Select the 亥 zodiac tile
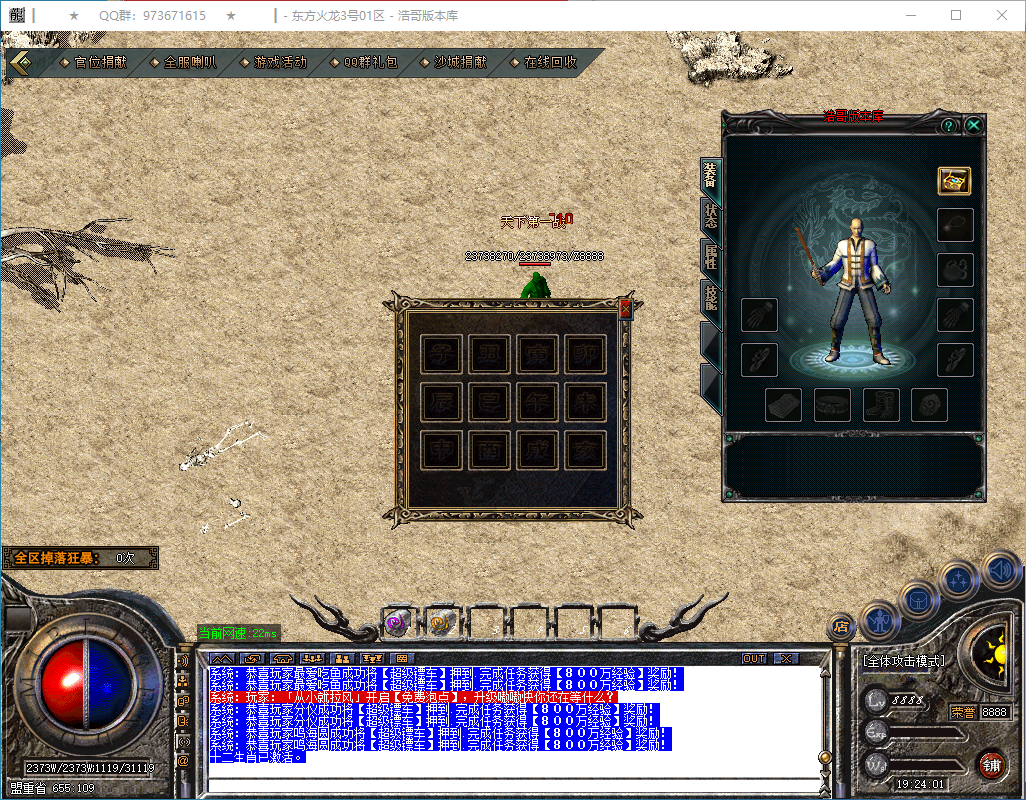The width and height of the screenshot is (1026, 800). [585, 450]
